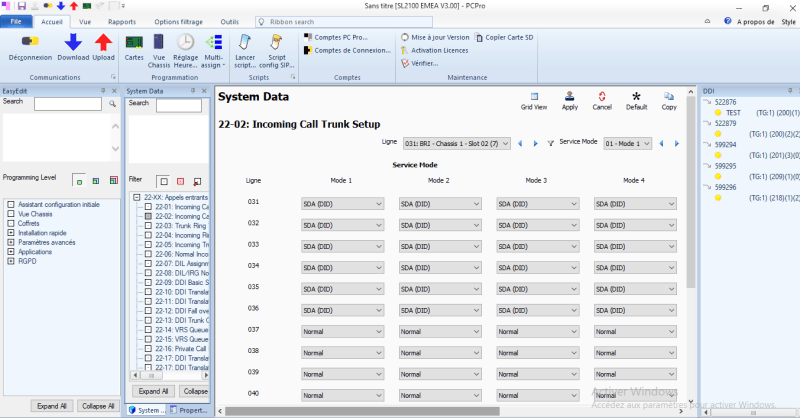Click Mise à jour Version
The image size is (800, 418).
click(435, 37)
